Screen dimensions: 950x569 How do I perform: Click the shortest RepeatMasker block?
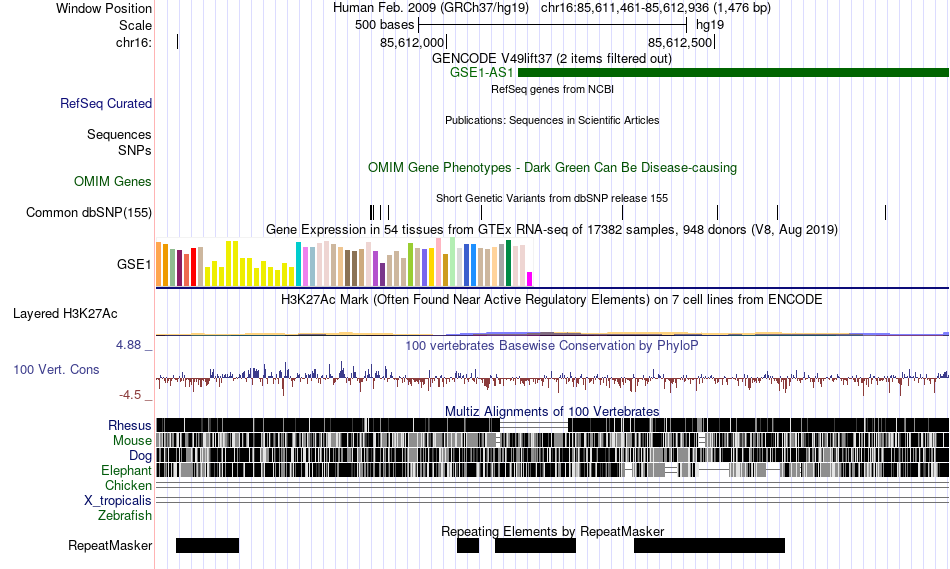click(x=468, y=545)
